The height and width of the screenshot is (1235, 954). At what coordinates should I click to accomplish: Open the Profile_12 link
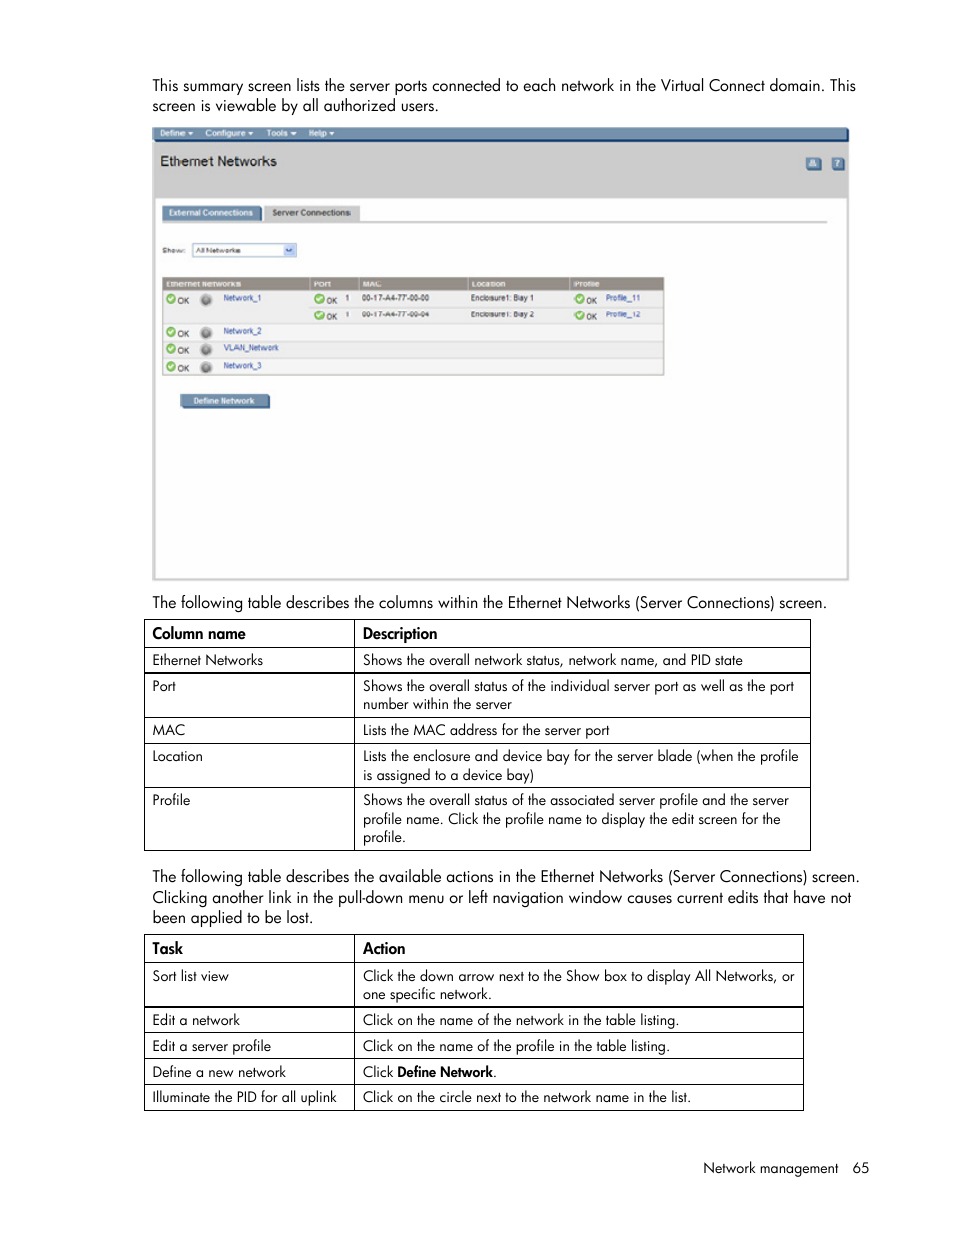(x=623, y=314)
